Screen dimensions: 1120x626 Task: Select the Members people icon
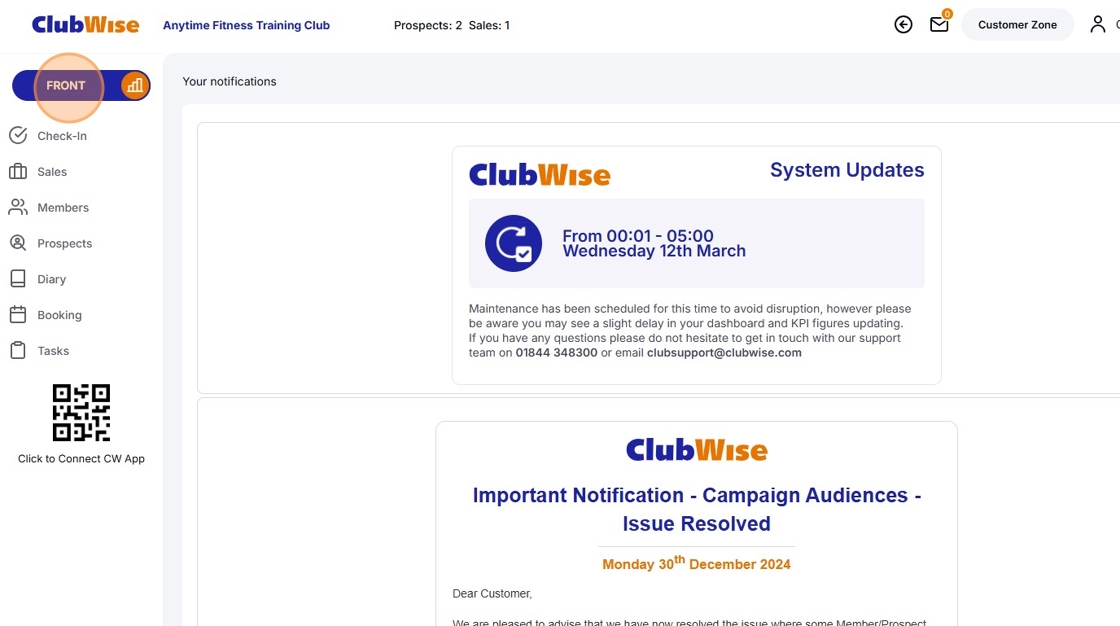click(x=18, y=207)
